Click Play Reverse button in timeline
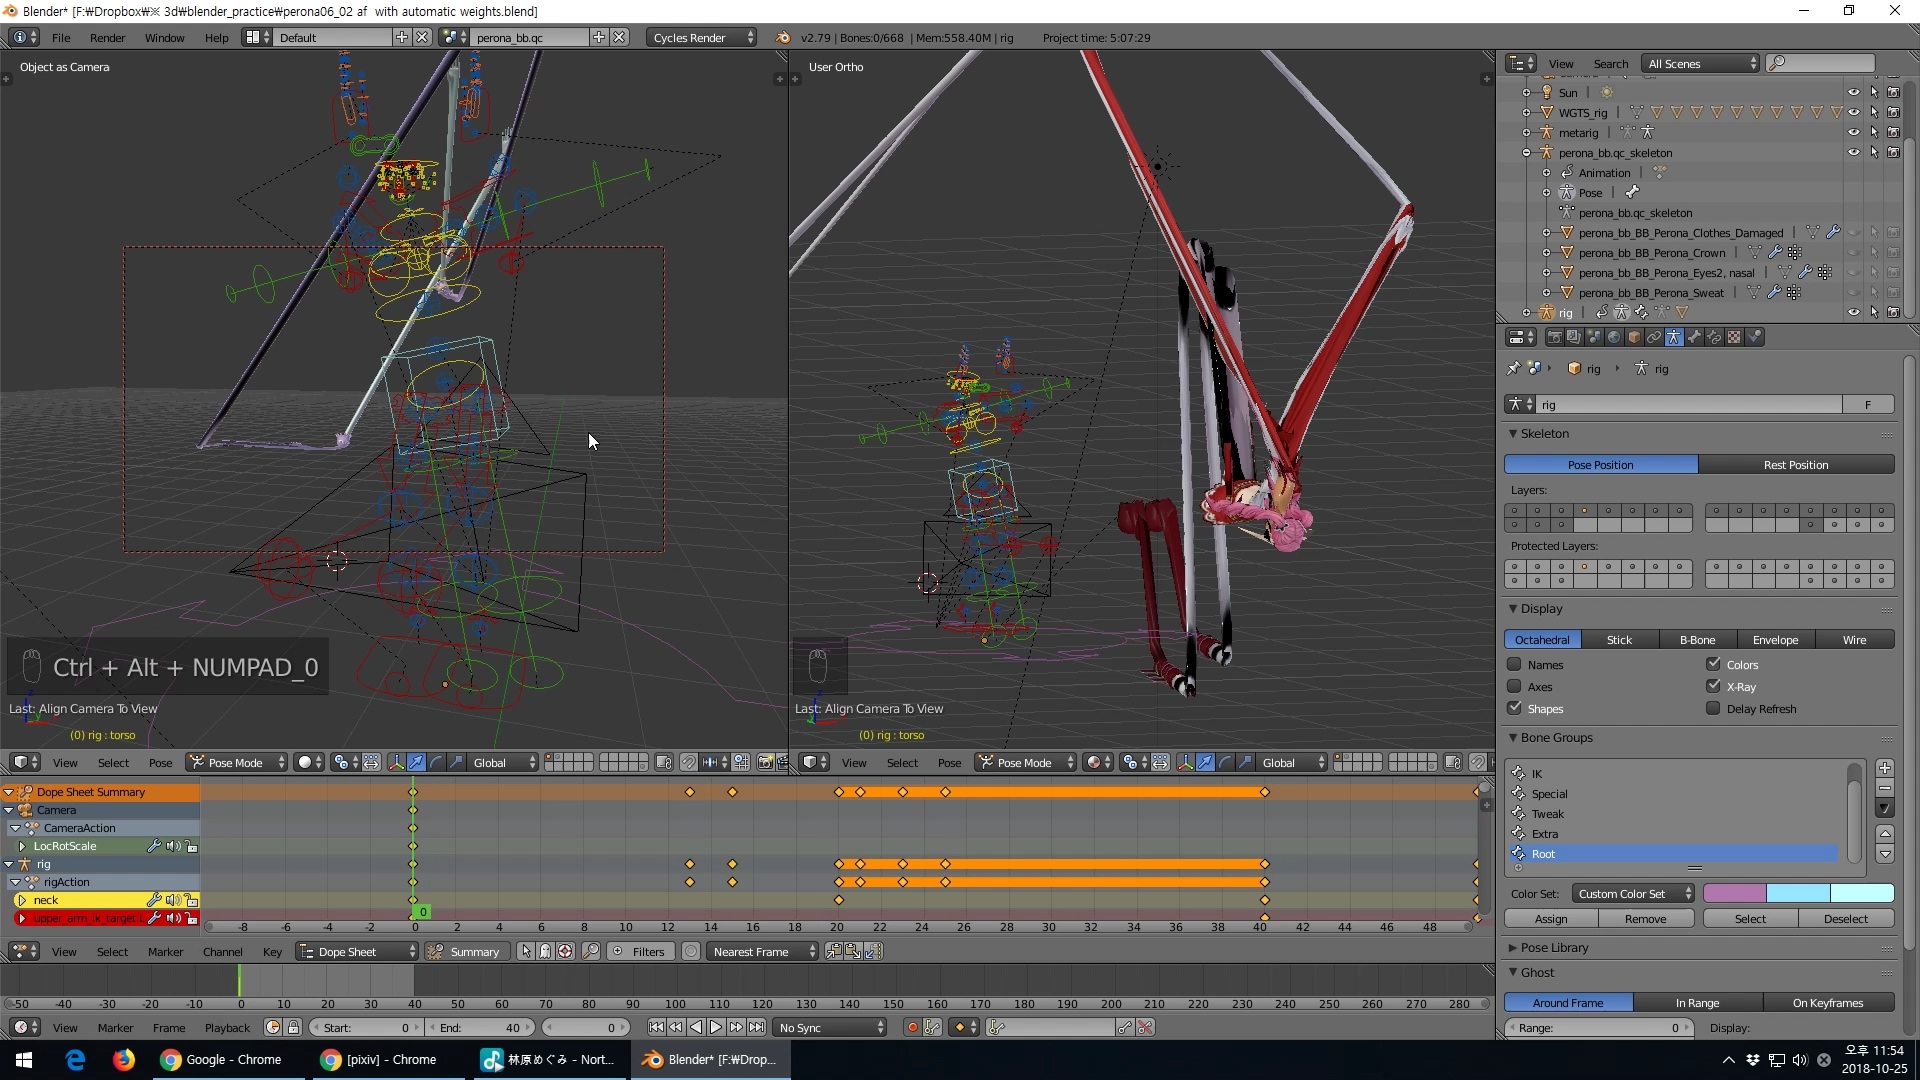This screenshot has width=1920, height=1080. click(x=696, y=1027)
